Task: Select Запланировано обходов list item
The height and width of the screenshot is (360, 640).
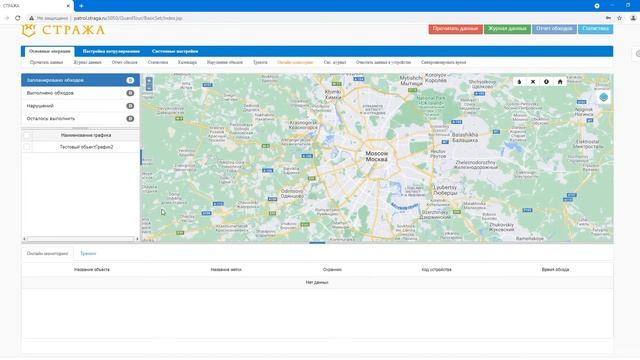Action: pyautogui.click(x=80, y=80)
